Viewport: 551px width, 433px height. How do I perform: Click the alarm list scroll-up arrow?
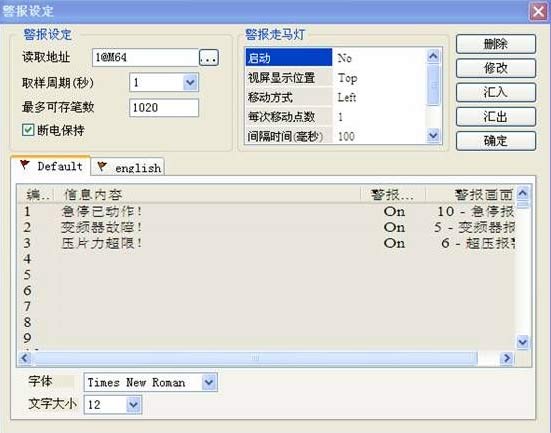[523, 193]
